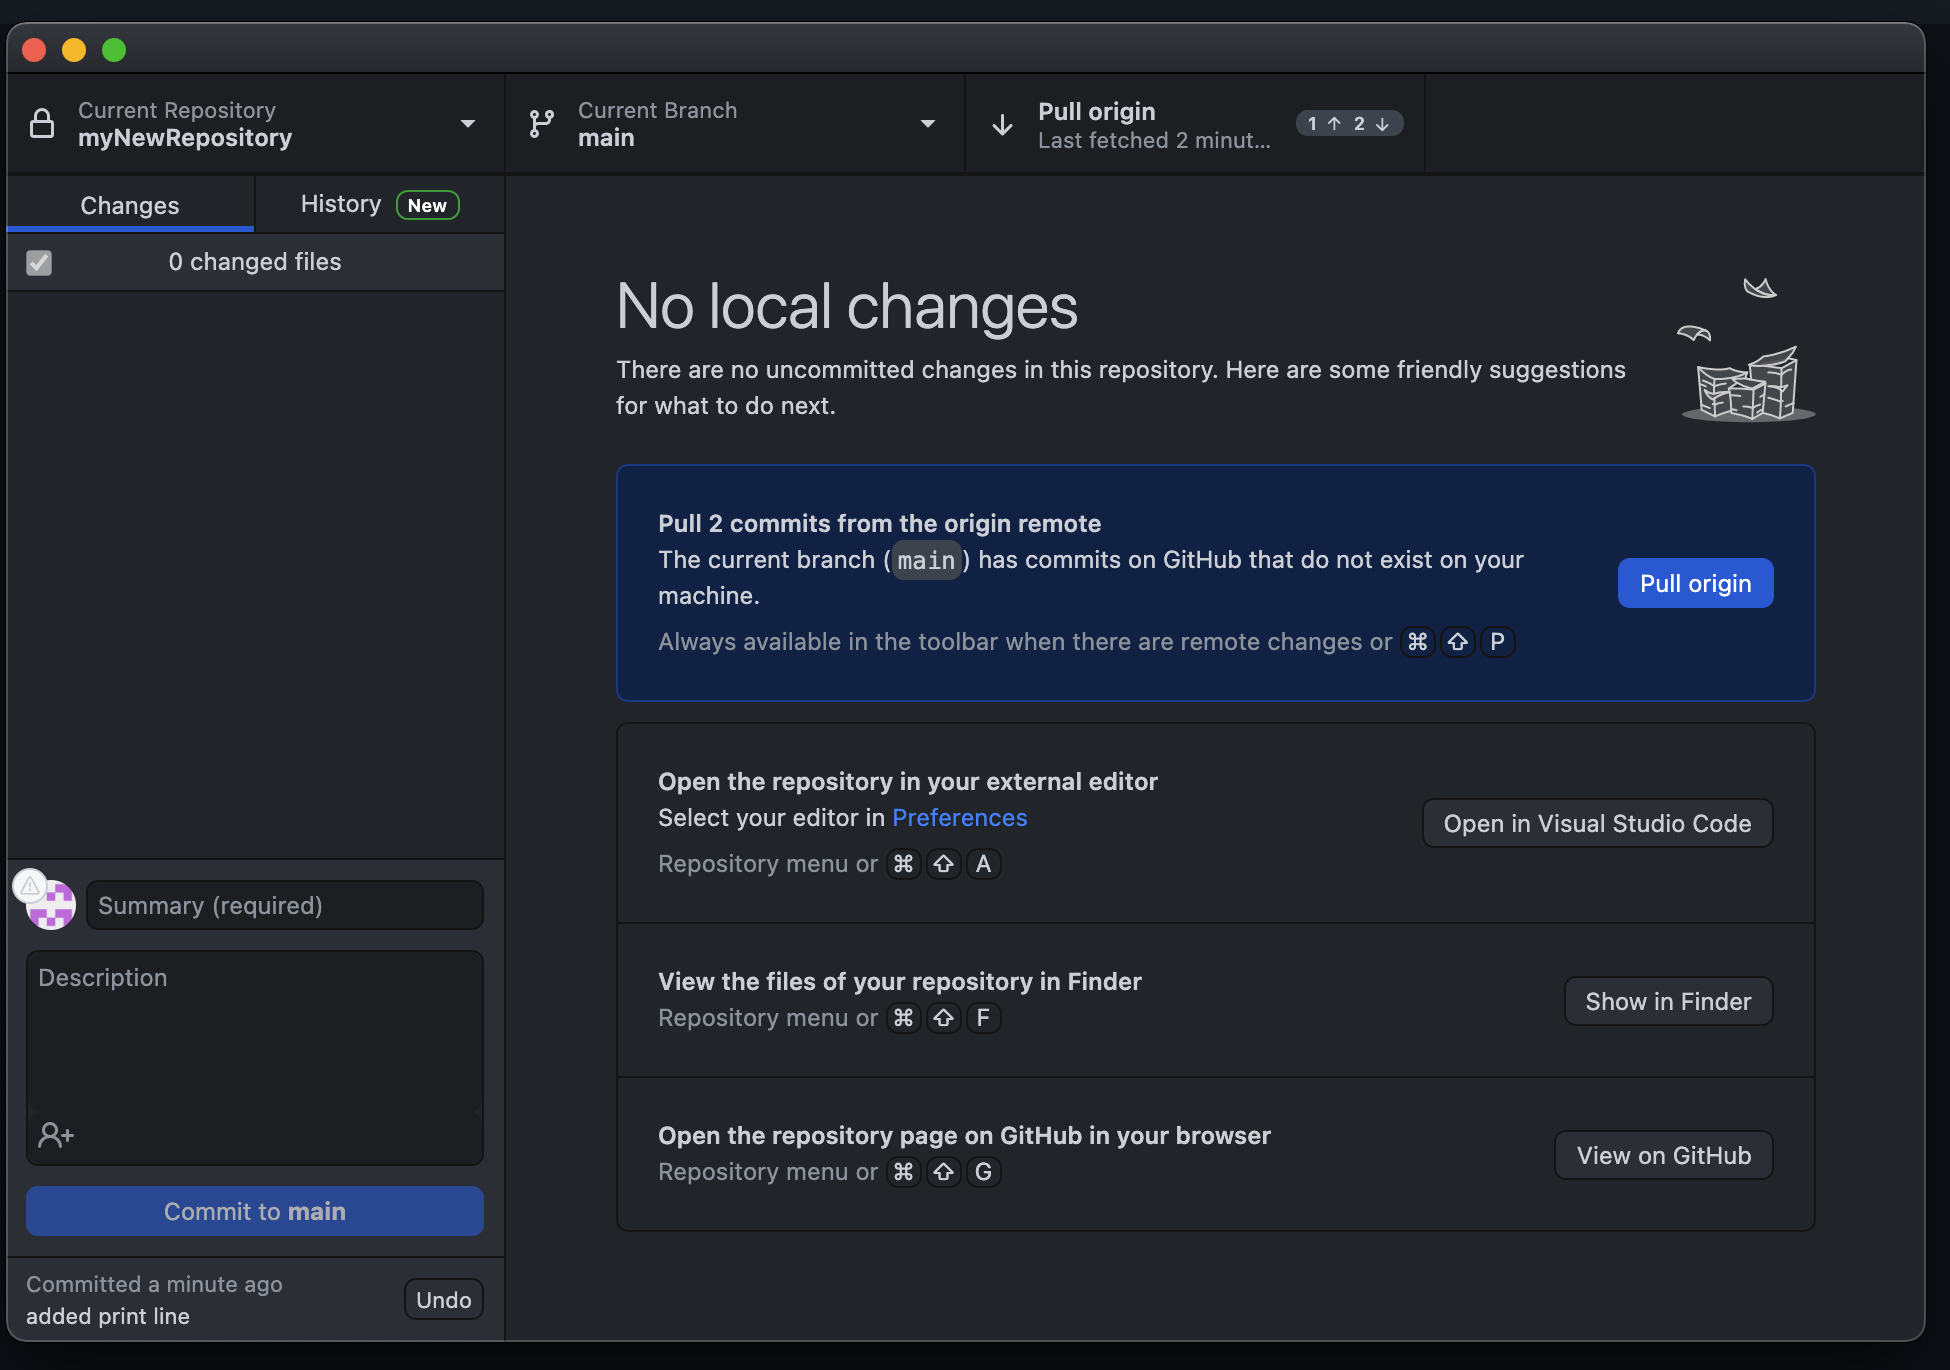Image resolution: width=1950 pixels, height=1370 pixels.
Task: Click the A shortcut key for editor
Action: pyautogui.click(x=983, y=864)
